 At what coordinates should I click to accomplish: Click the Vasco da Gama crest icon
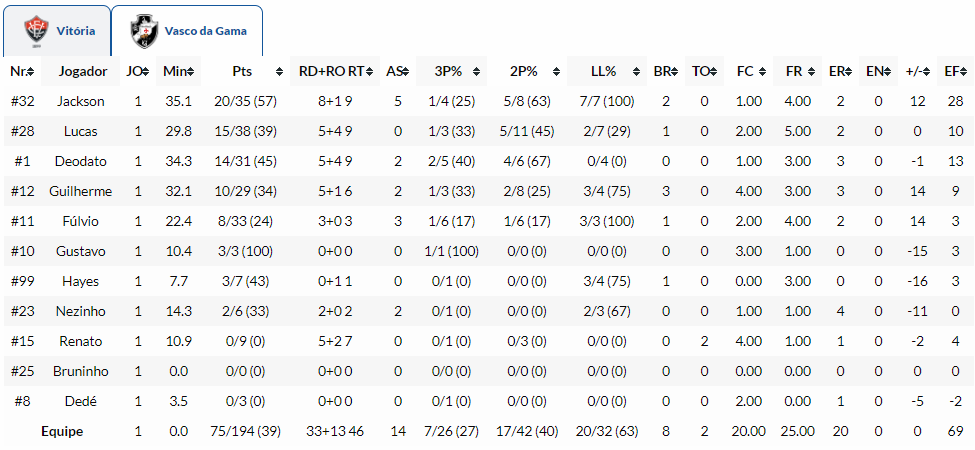coord(145,31)
